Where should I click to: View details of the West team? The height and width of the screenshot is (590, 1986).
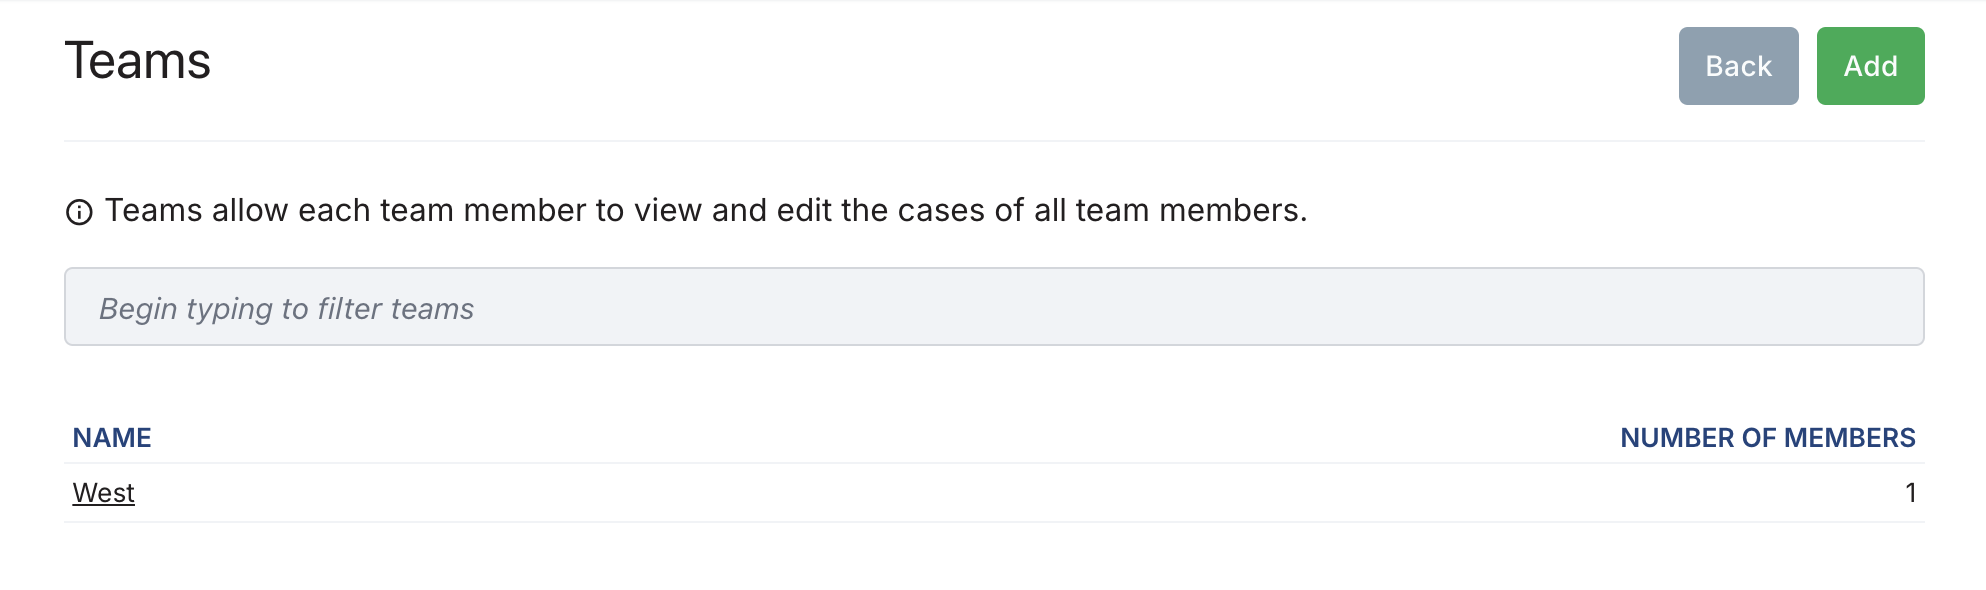point(103,493)
